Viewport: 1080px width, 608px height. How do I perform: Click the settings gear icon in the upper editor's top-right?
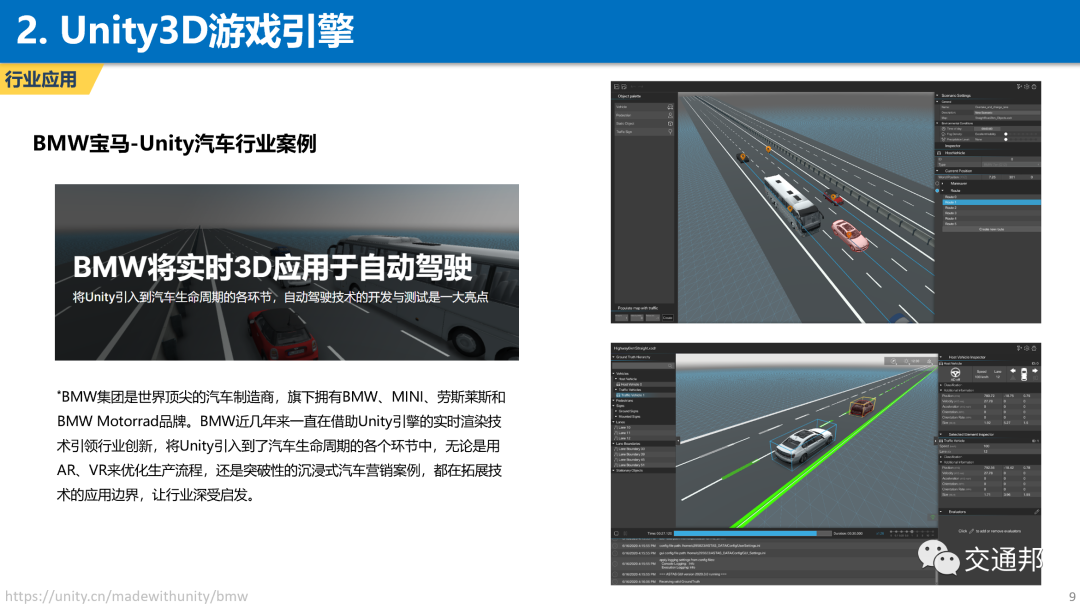pyautogui.click(x=1026, y=87)
